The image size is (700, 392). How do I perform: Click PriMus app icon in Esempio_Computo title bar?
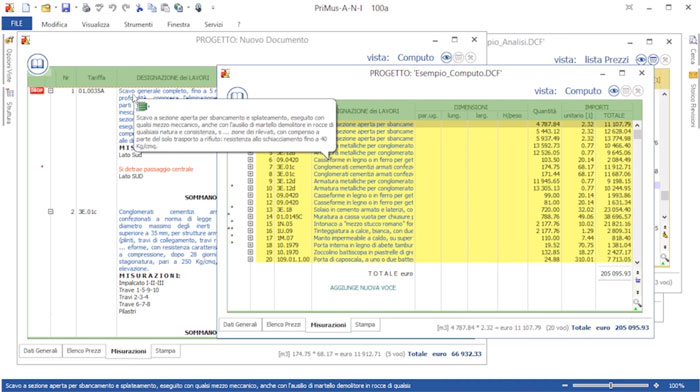(225, 73)
